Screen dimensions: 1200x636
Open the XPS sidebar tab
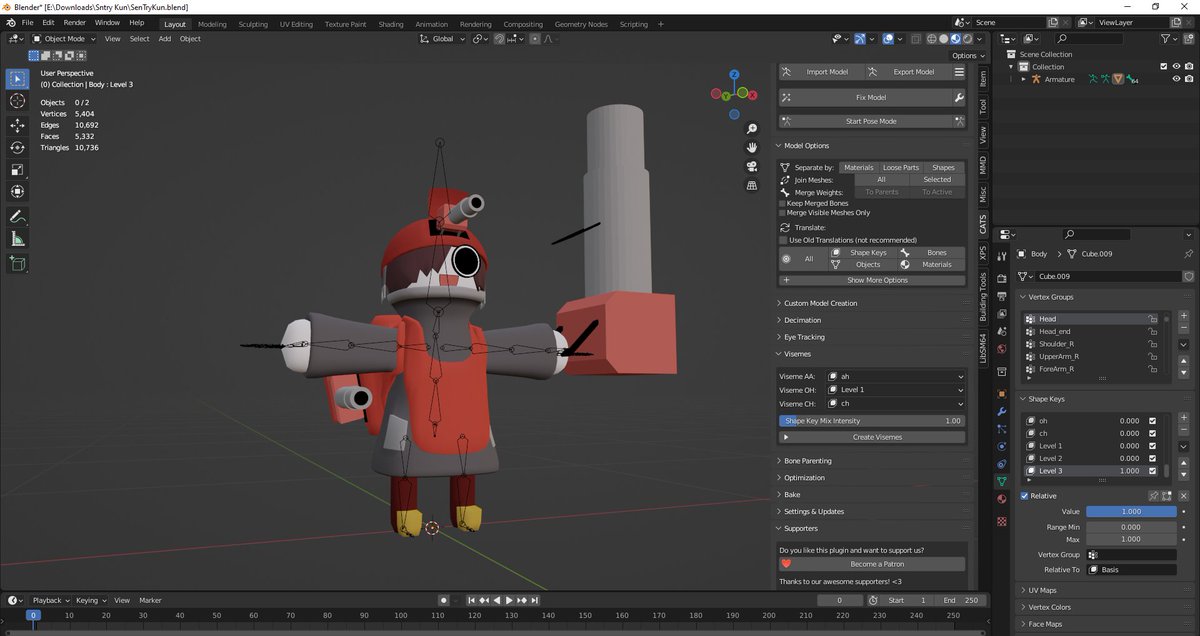pyautogui.click(x=982, y=254)
